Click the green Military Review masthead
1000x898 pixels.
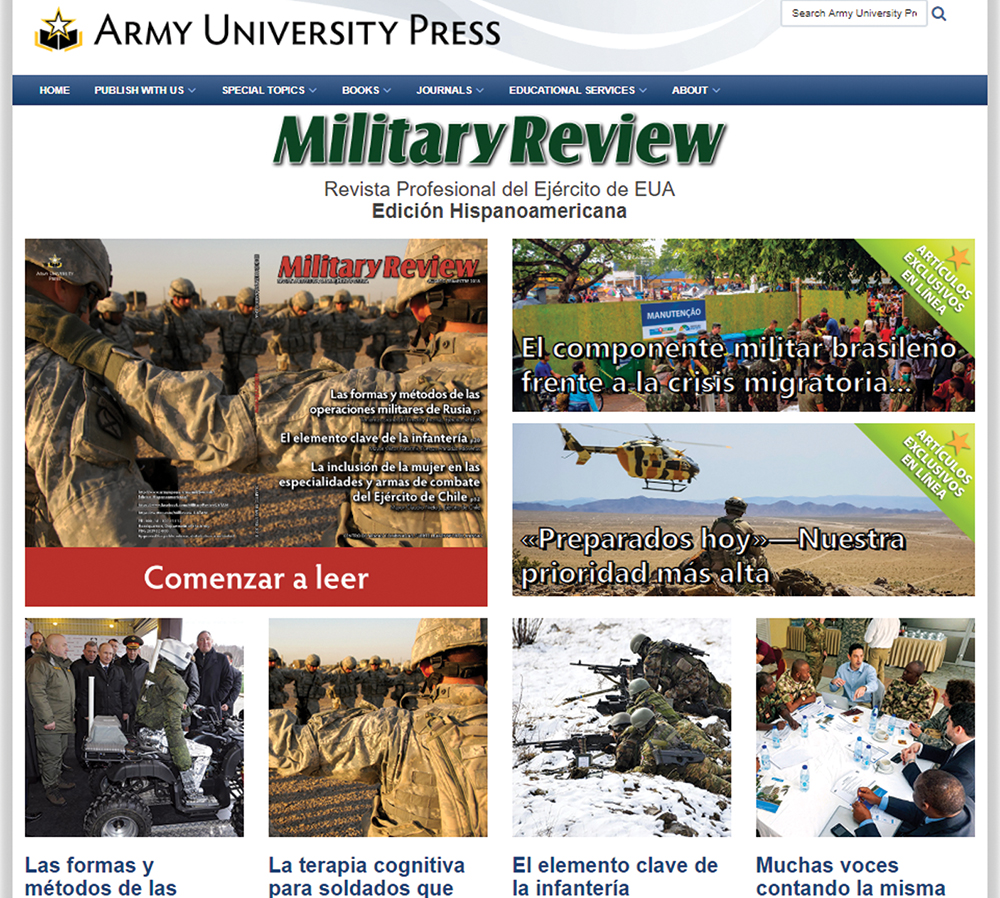(499, 140)
